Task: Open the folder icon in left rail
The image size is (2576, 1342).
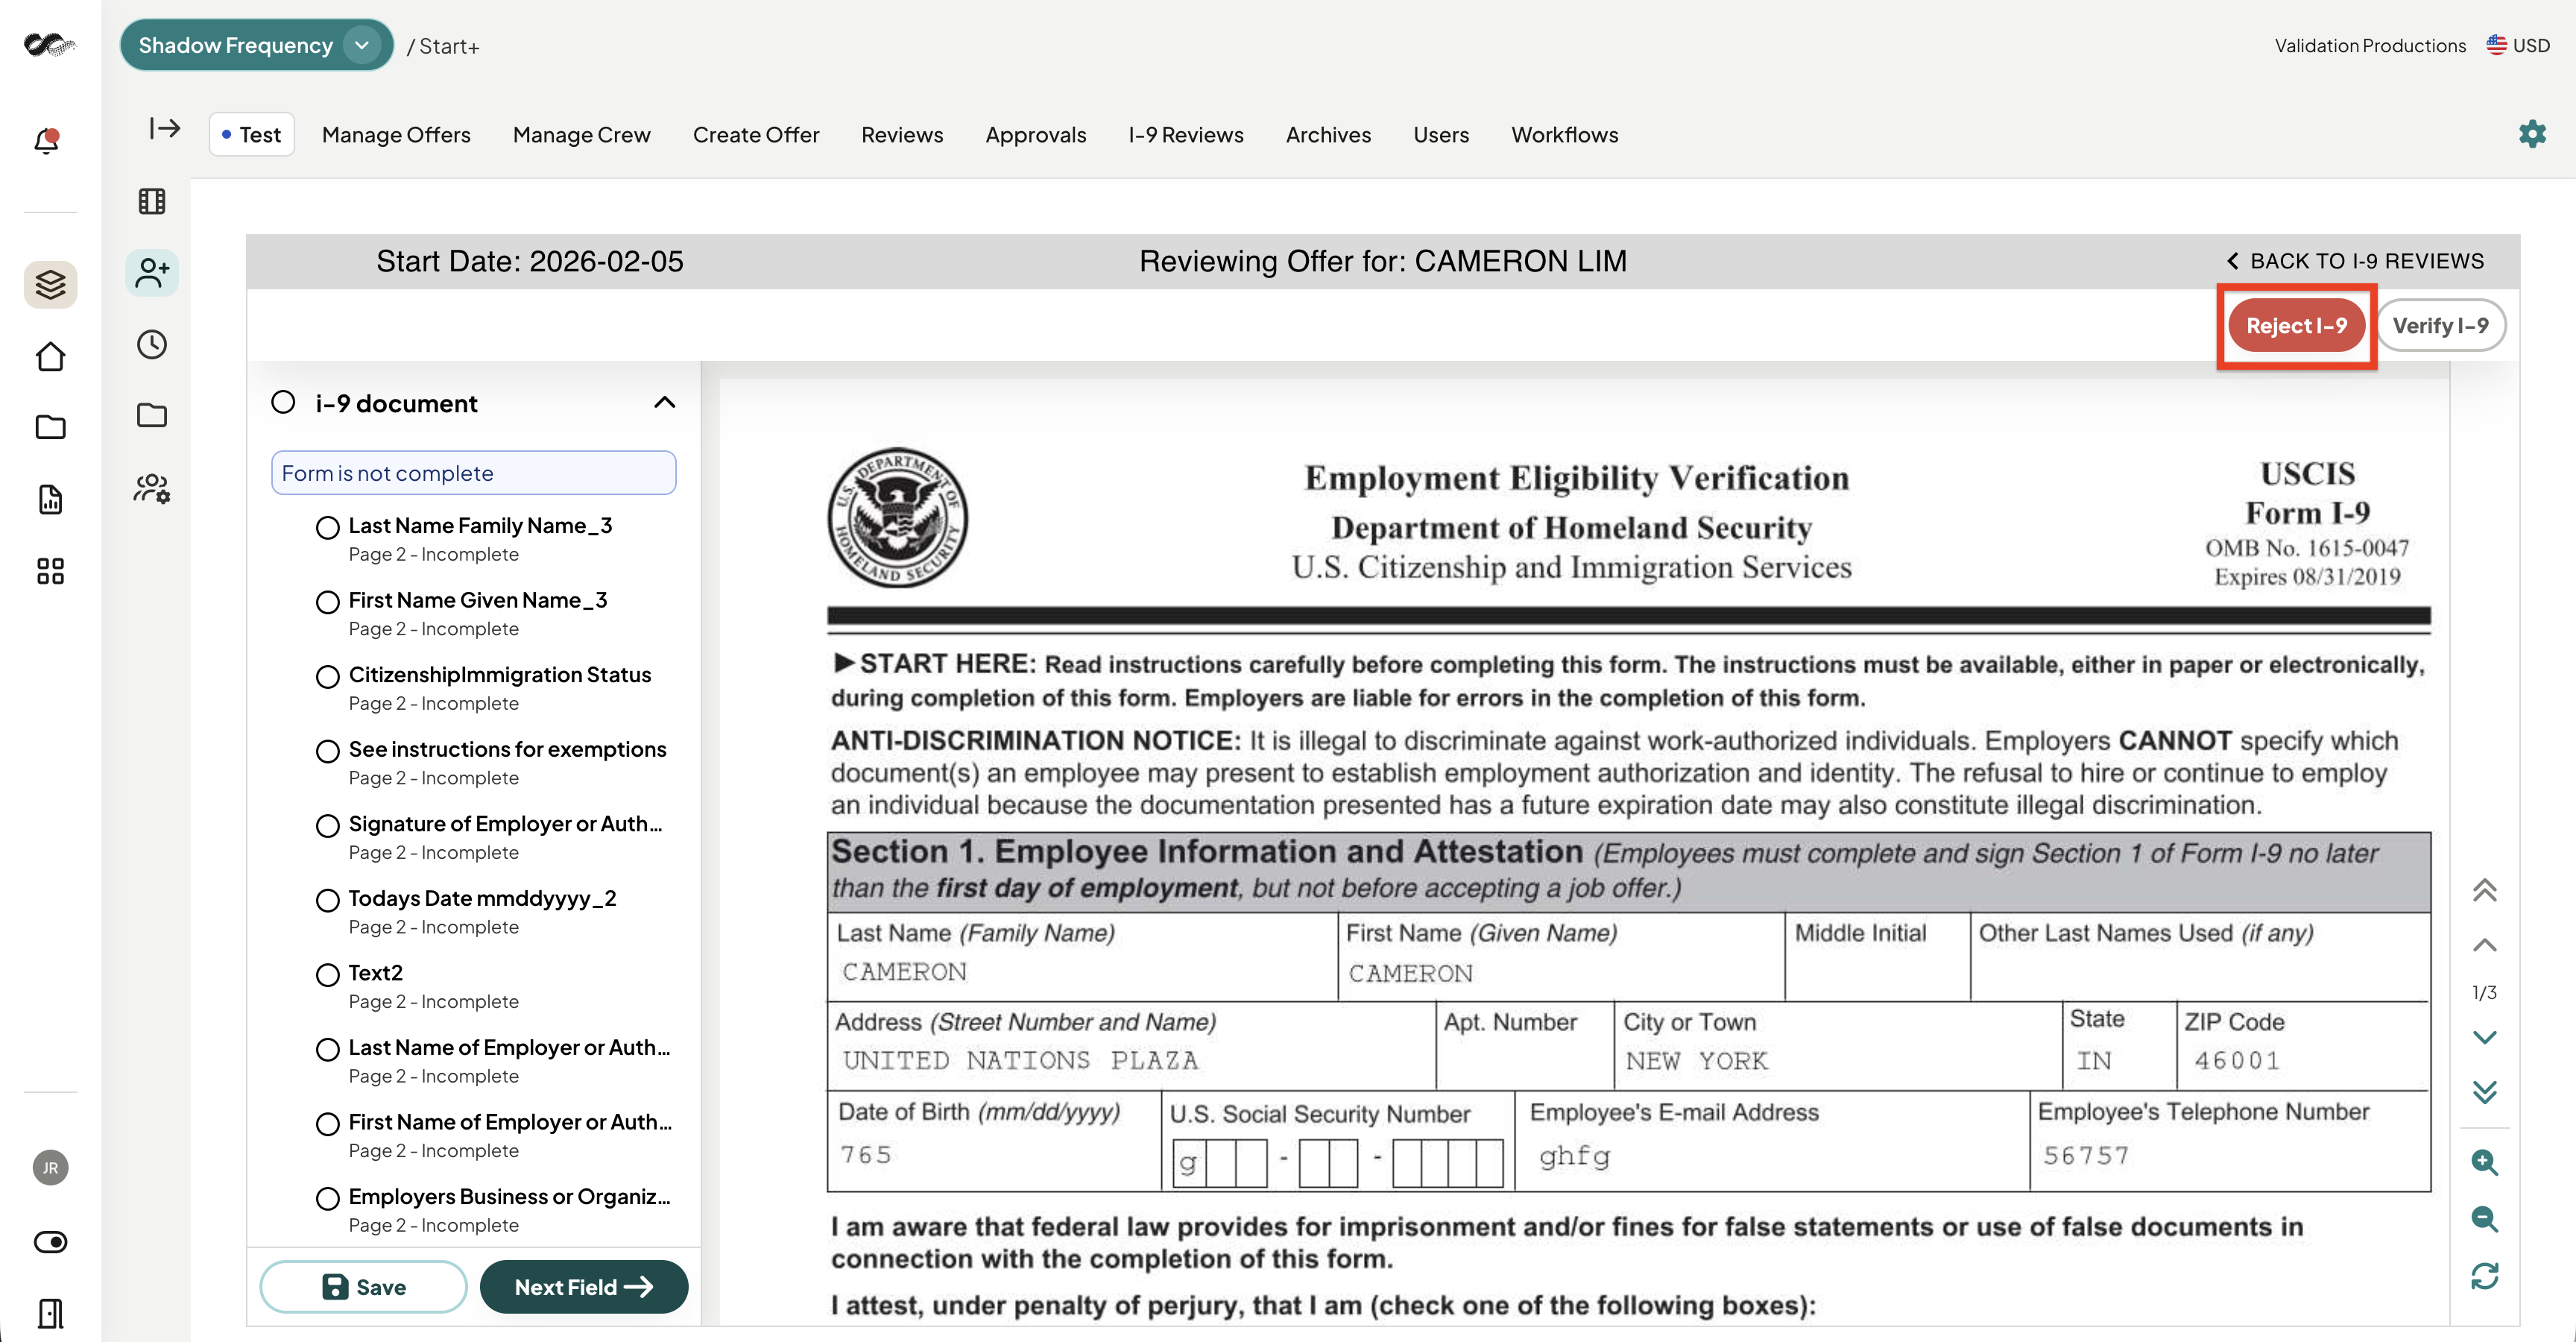Action: click(x=50, y=427)
